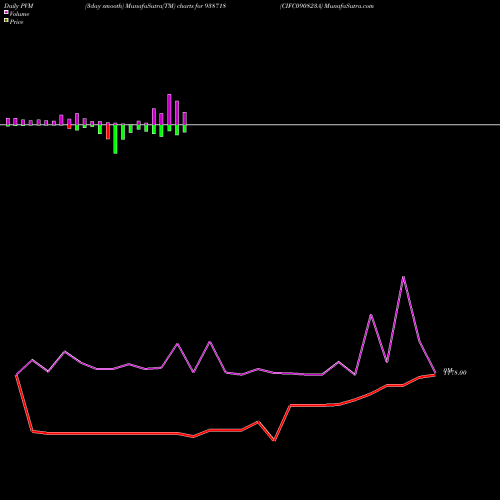Click the lowest dip of the red price line
The height and width of the screenshot is (500, 500).
pyautogui.click(x=274, y=440)
